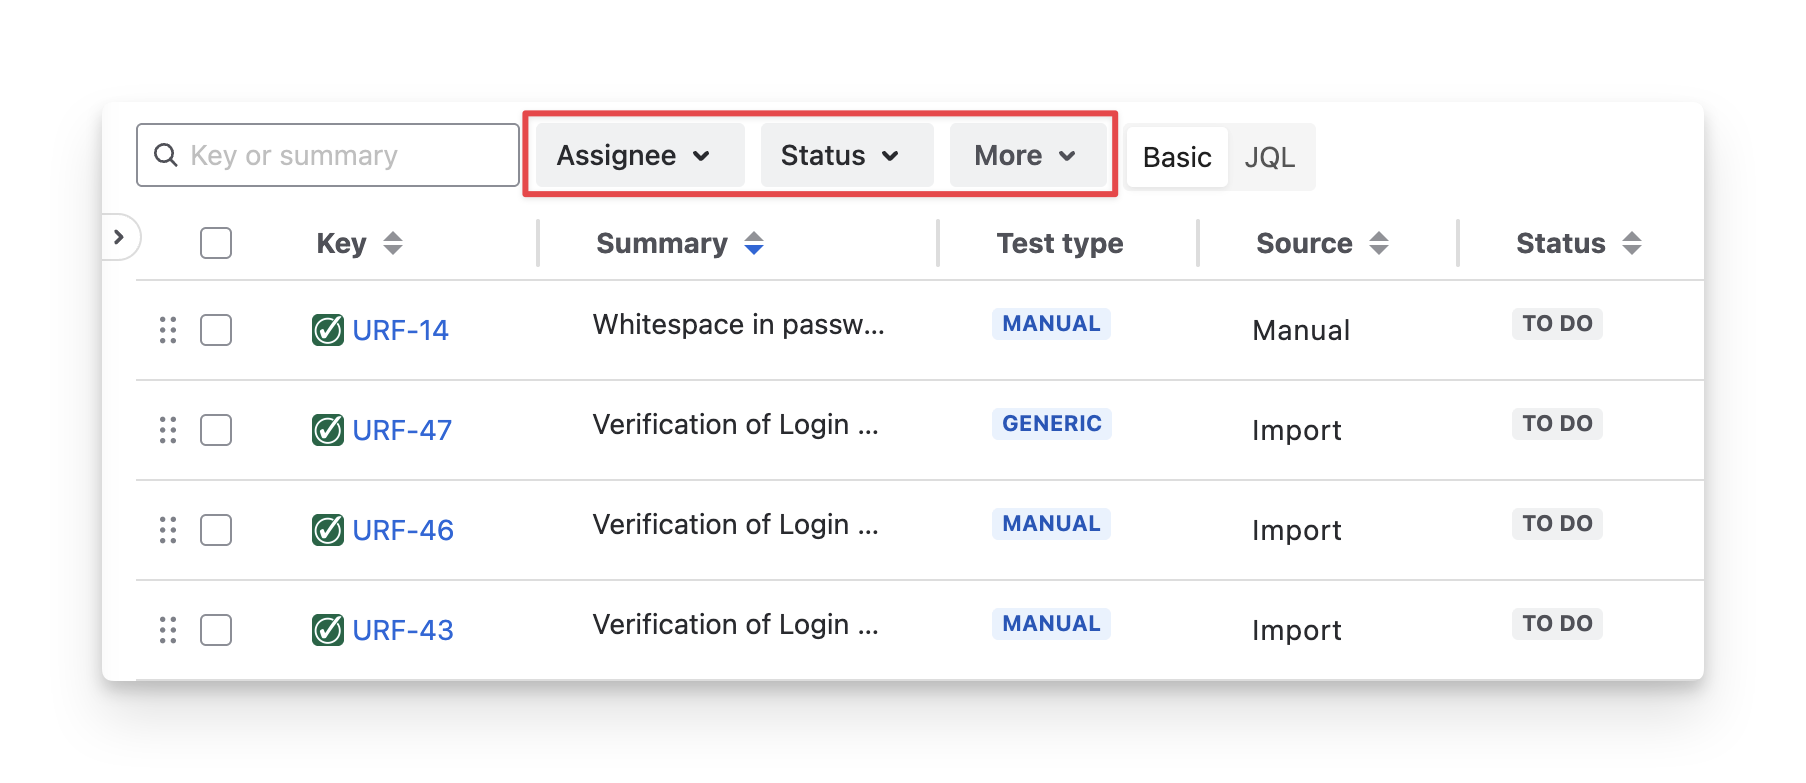The width and height of the screenshot is (1806, 783).
Task: Check the box for URF-47 row
Action: click(216, 430)
